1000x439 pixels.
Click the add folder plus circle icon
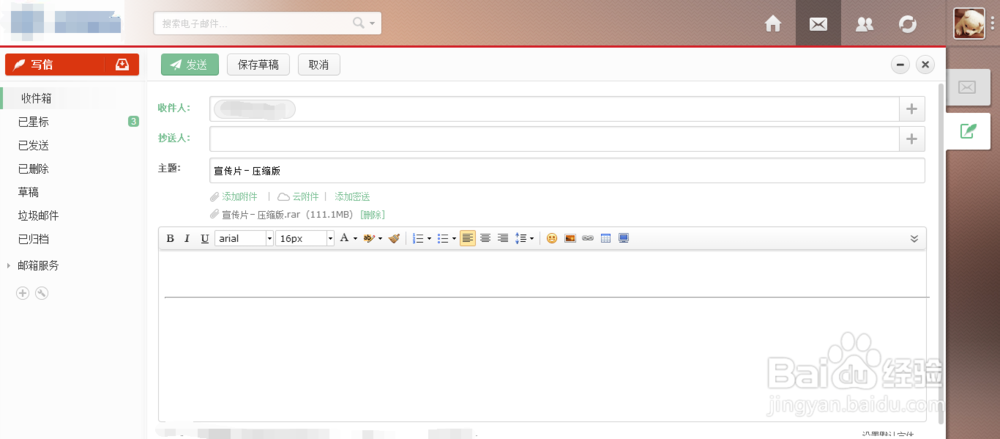23,293
